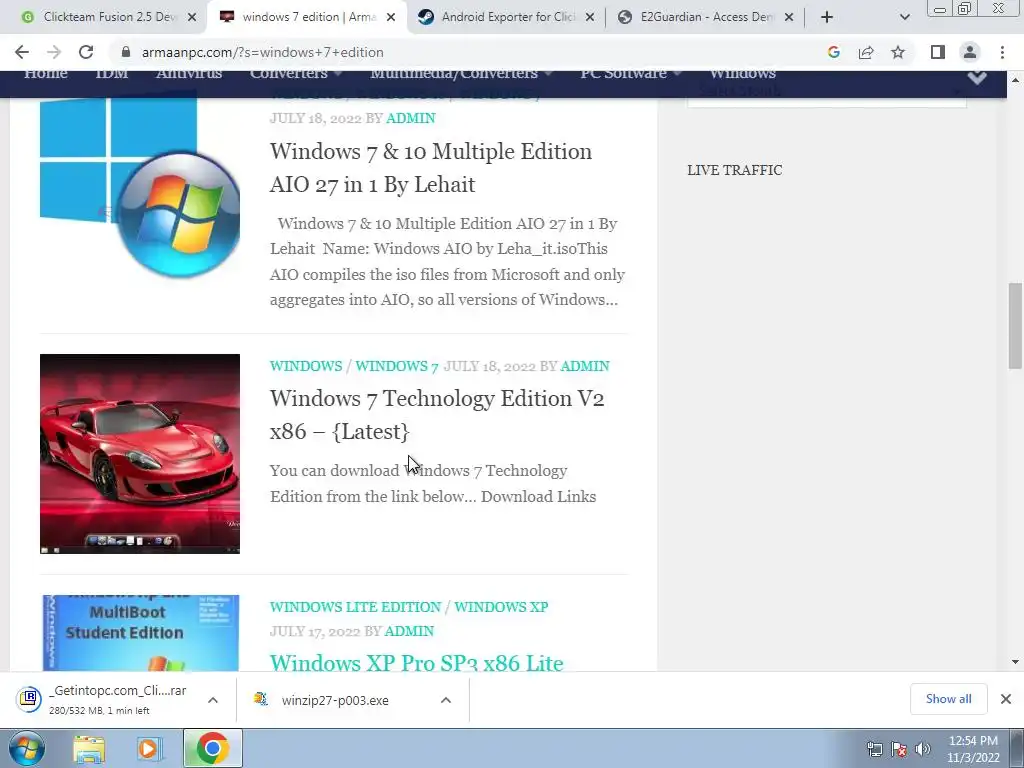Click the page vertical scrollbar thumb
1024x768 pixels.
point(1015,325)
